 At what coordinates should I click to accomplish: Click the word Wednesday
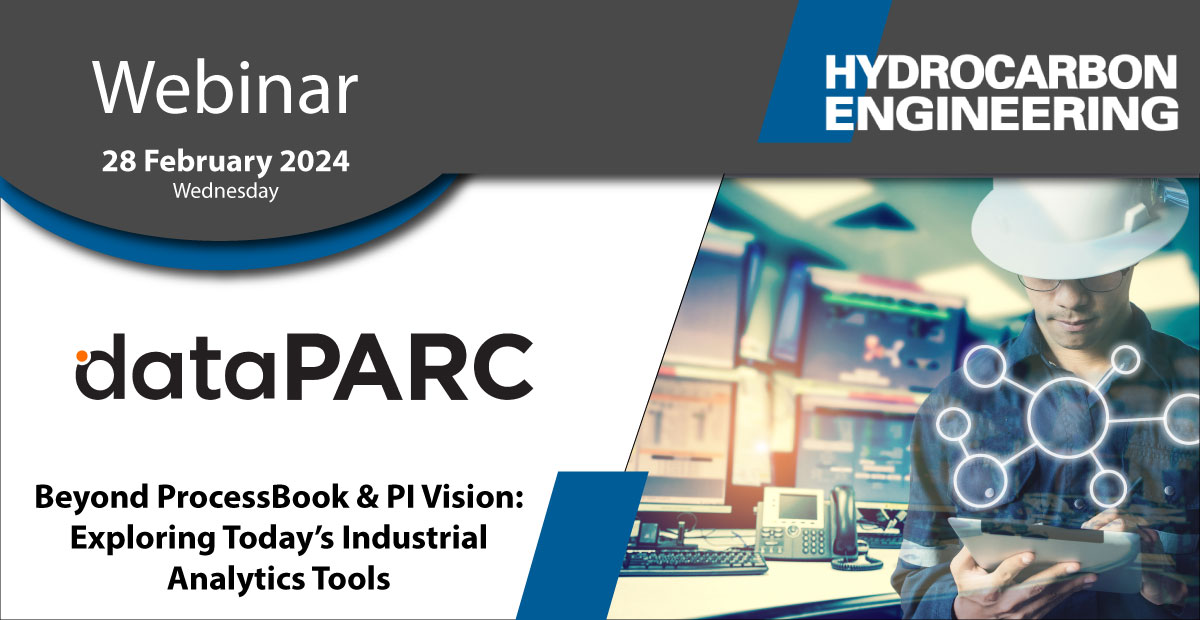pos(225,190)
